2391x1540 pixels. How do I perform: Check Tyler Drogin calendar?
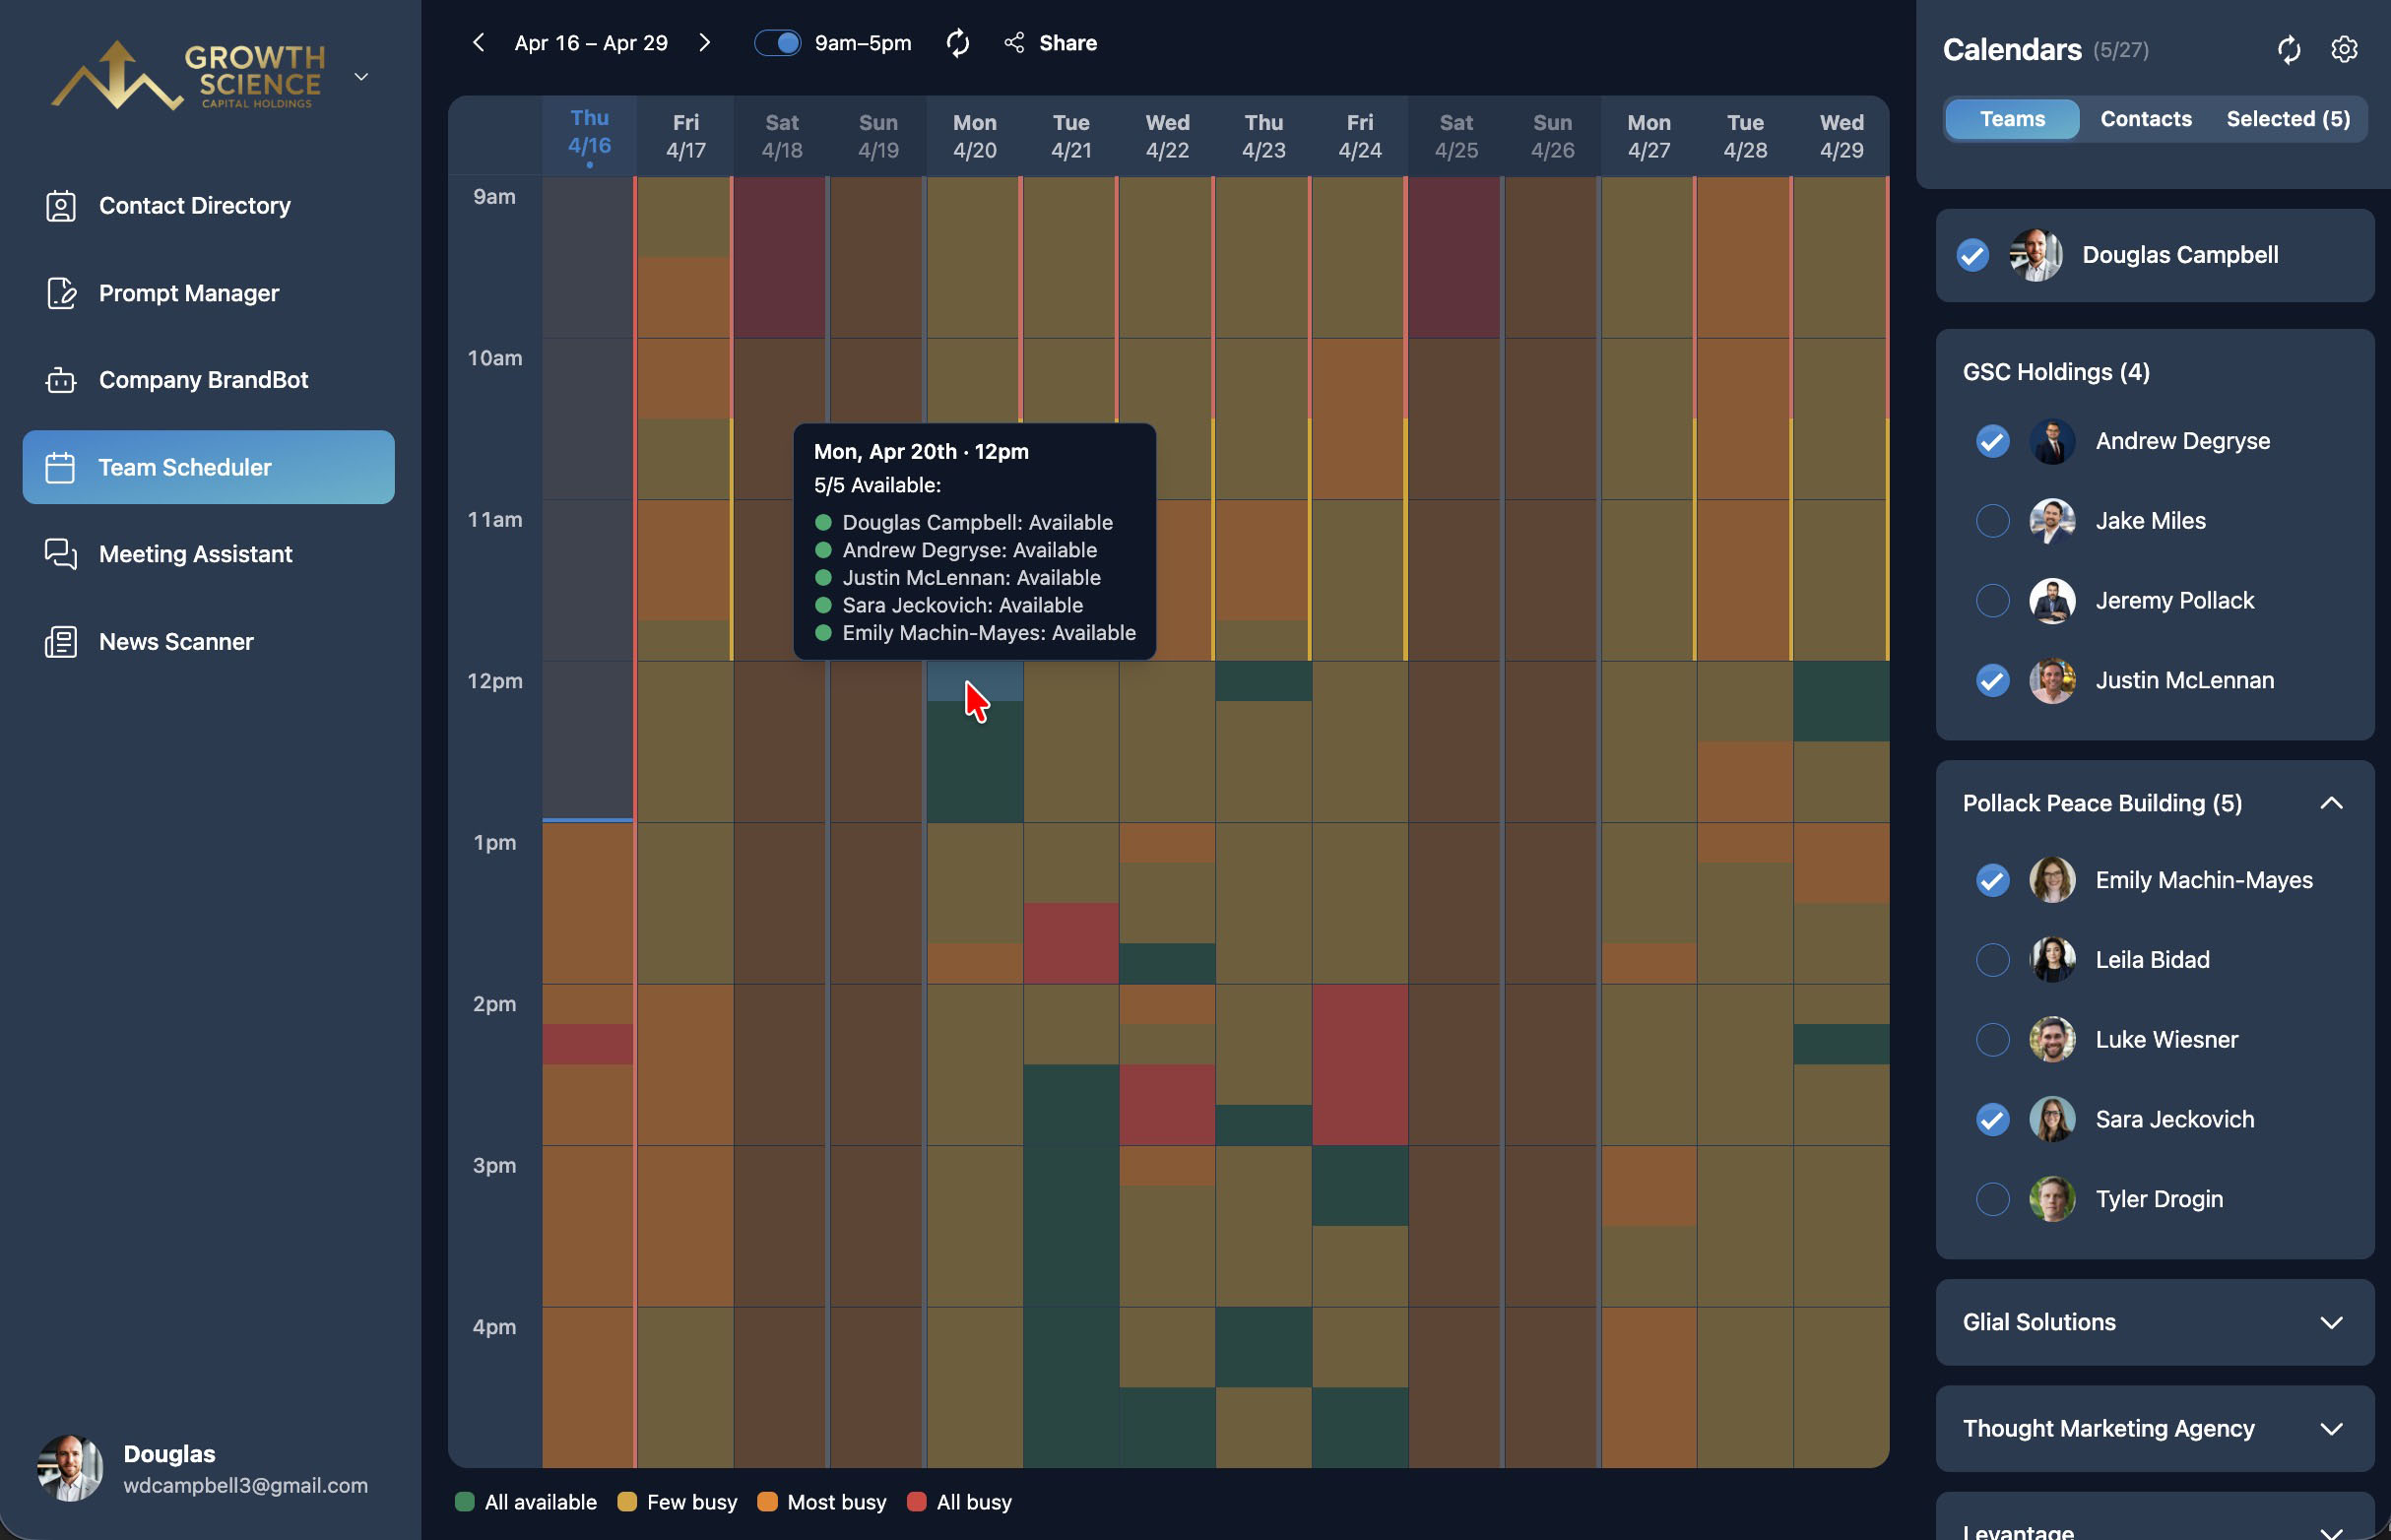(1992, 1200)
